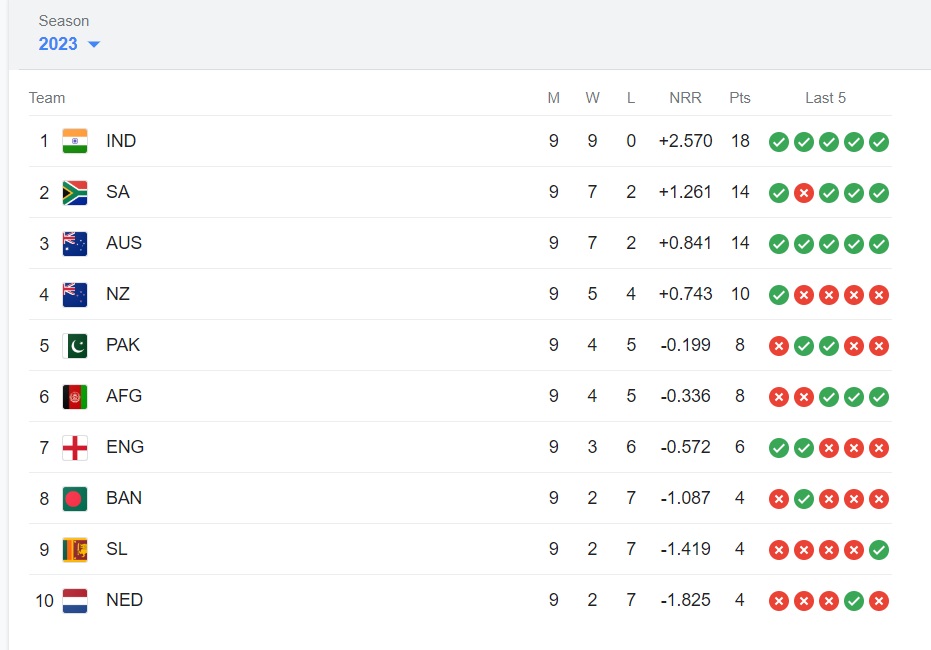Click the Pts column header
This screenshot has height=650, width=931.
(x=740, y=98)
